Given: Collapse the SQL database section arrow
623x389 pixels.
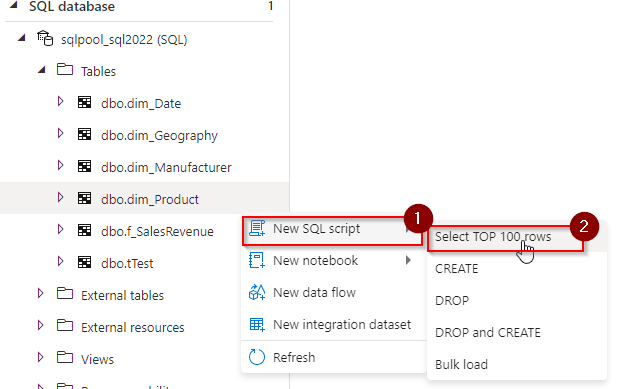Looking at the screenshot, I should coord(14,5).
